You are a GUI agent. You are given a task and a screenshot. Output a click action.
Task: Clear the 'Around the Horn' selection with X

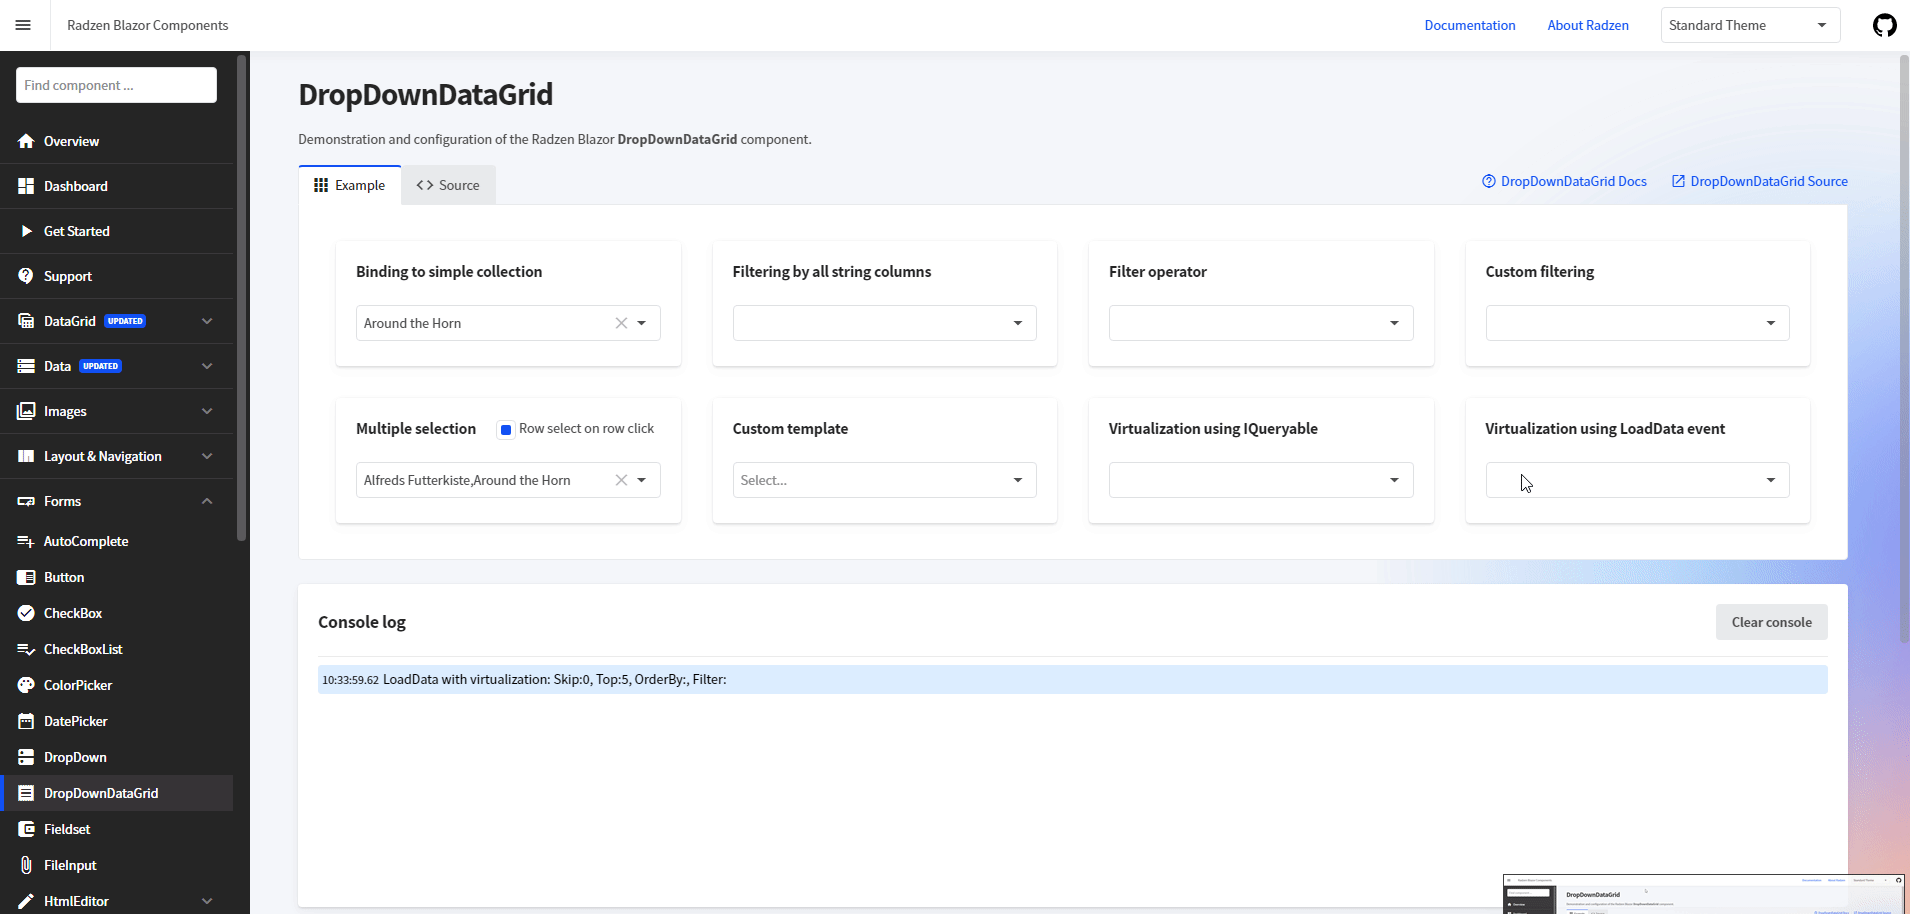pos(620,323)
